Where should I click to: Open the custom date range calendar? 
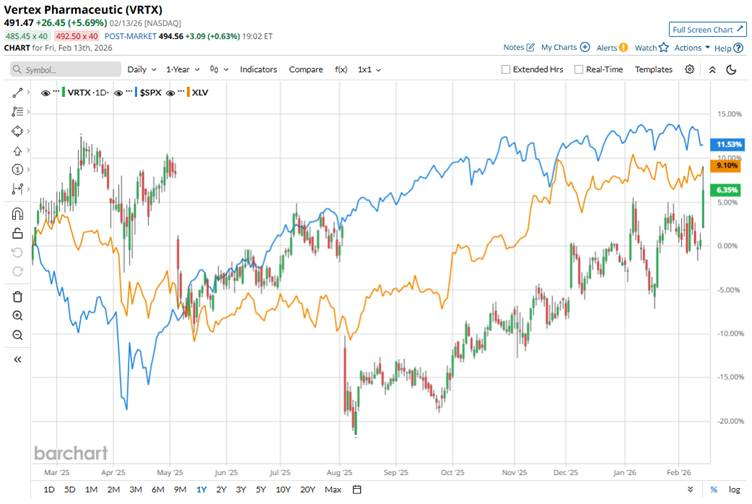[x=357, y=489]
